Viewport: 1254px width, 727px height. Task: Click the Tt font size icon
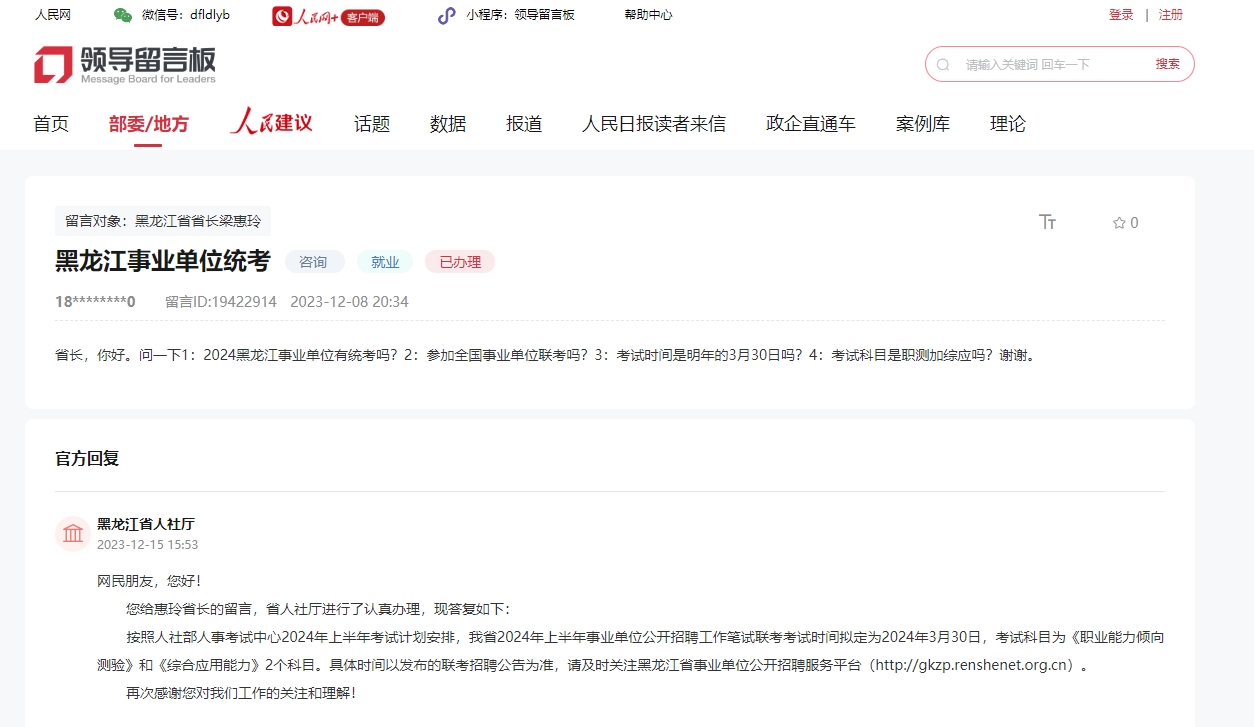coord(1048,222)
